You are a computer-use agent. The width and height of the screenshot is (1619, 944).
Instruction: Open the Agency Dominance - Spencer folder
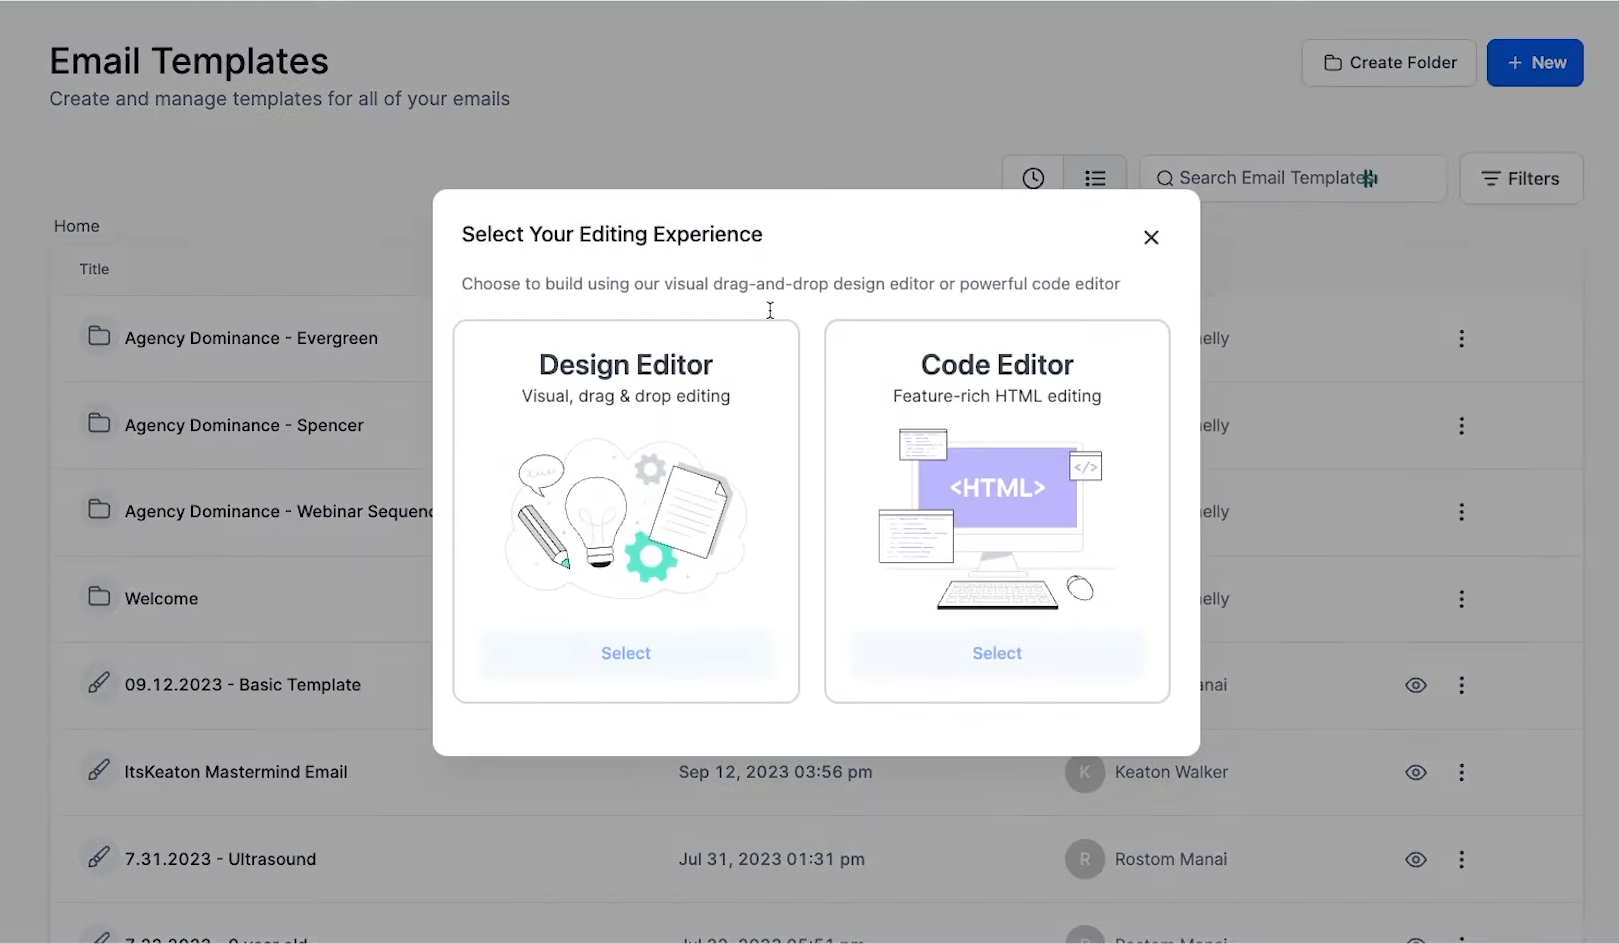pyautogui.click(x=243, y=425)
